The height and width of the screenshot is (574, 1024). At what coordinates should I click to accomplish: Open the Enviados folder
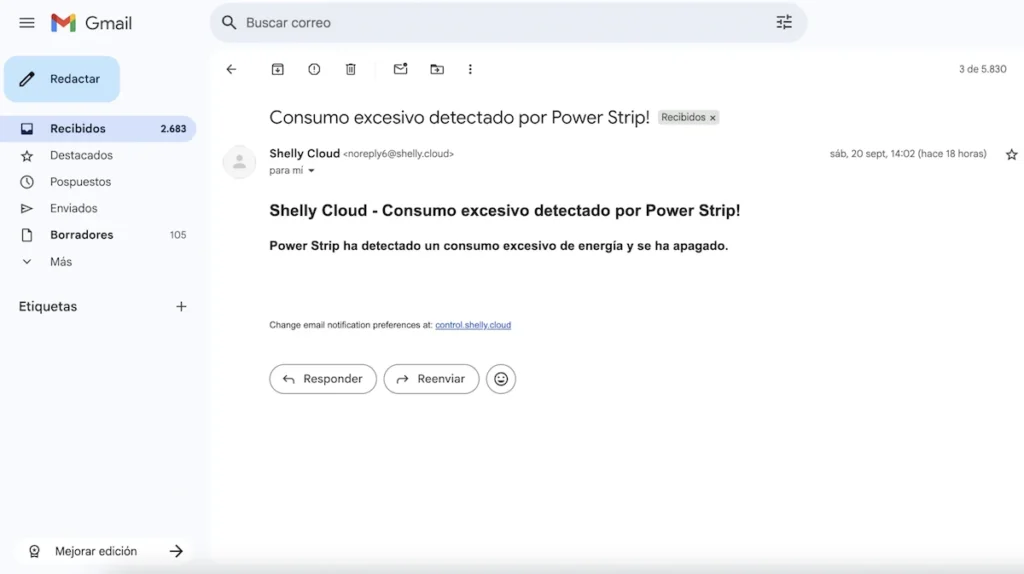pyautogui.click(x=73, y=208)
